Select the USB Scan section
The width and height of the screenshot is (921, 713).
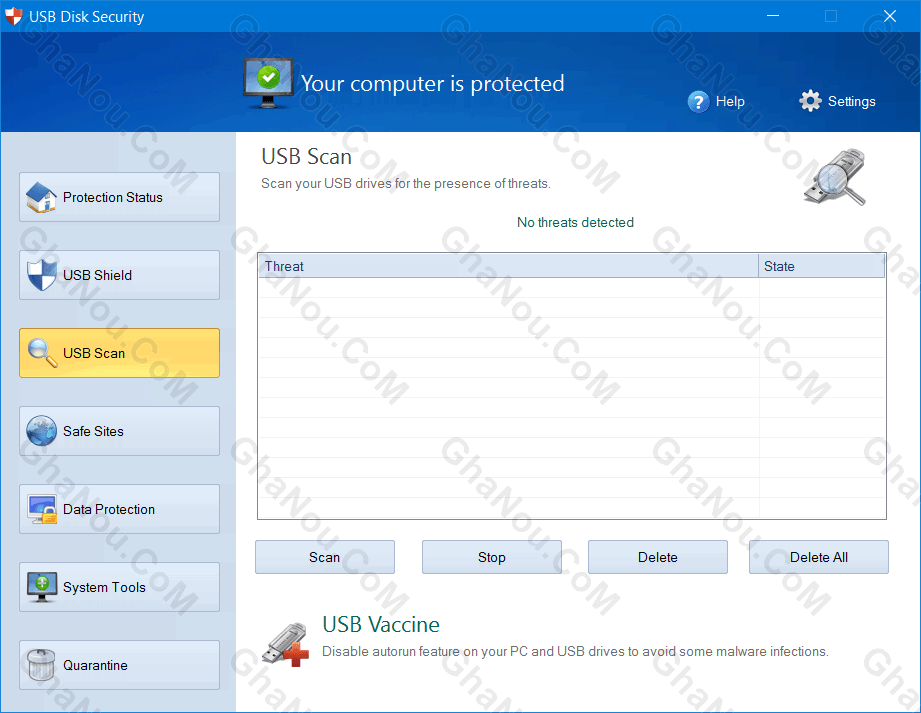[x=119, y=353]
